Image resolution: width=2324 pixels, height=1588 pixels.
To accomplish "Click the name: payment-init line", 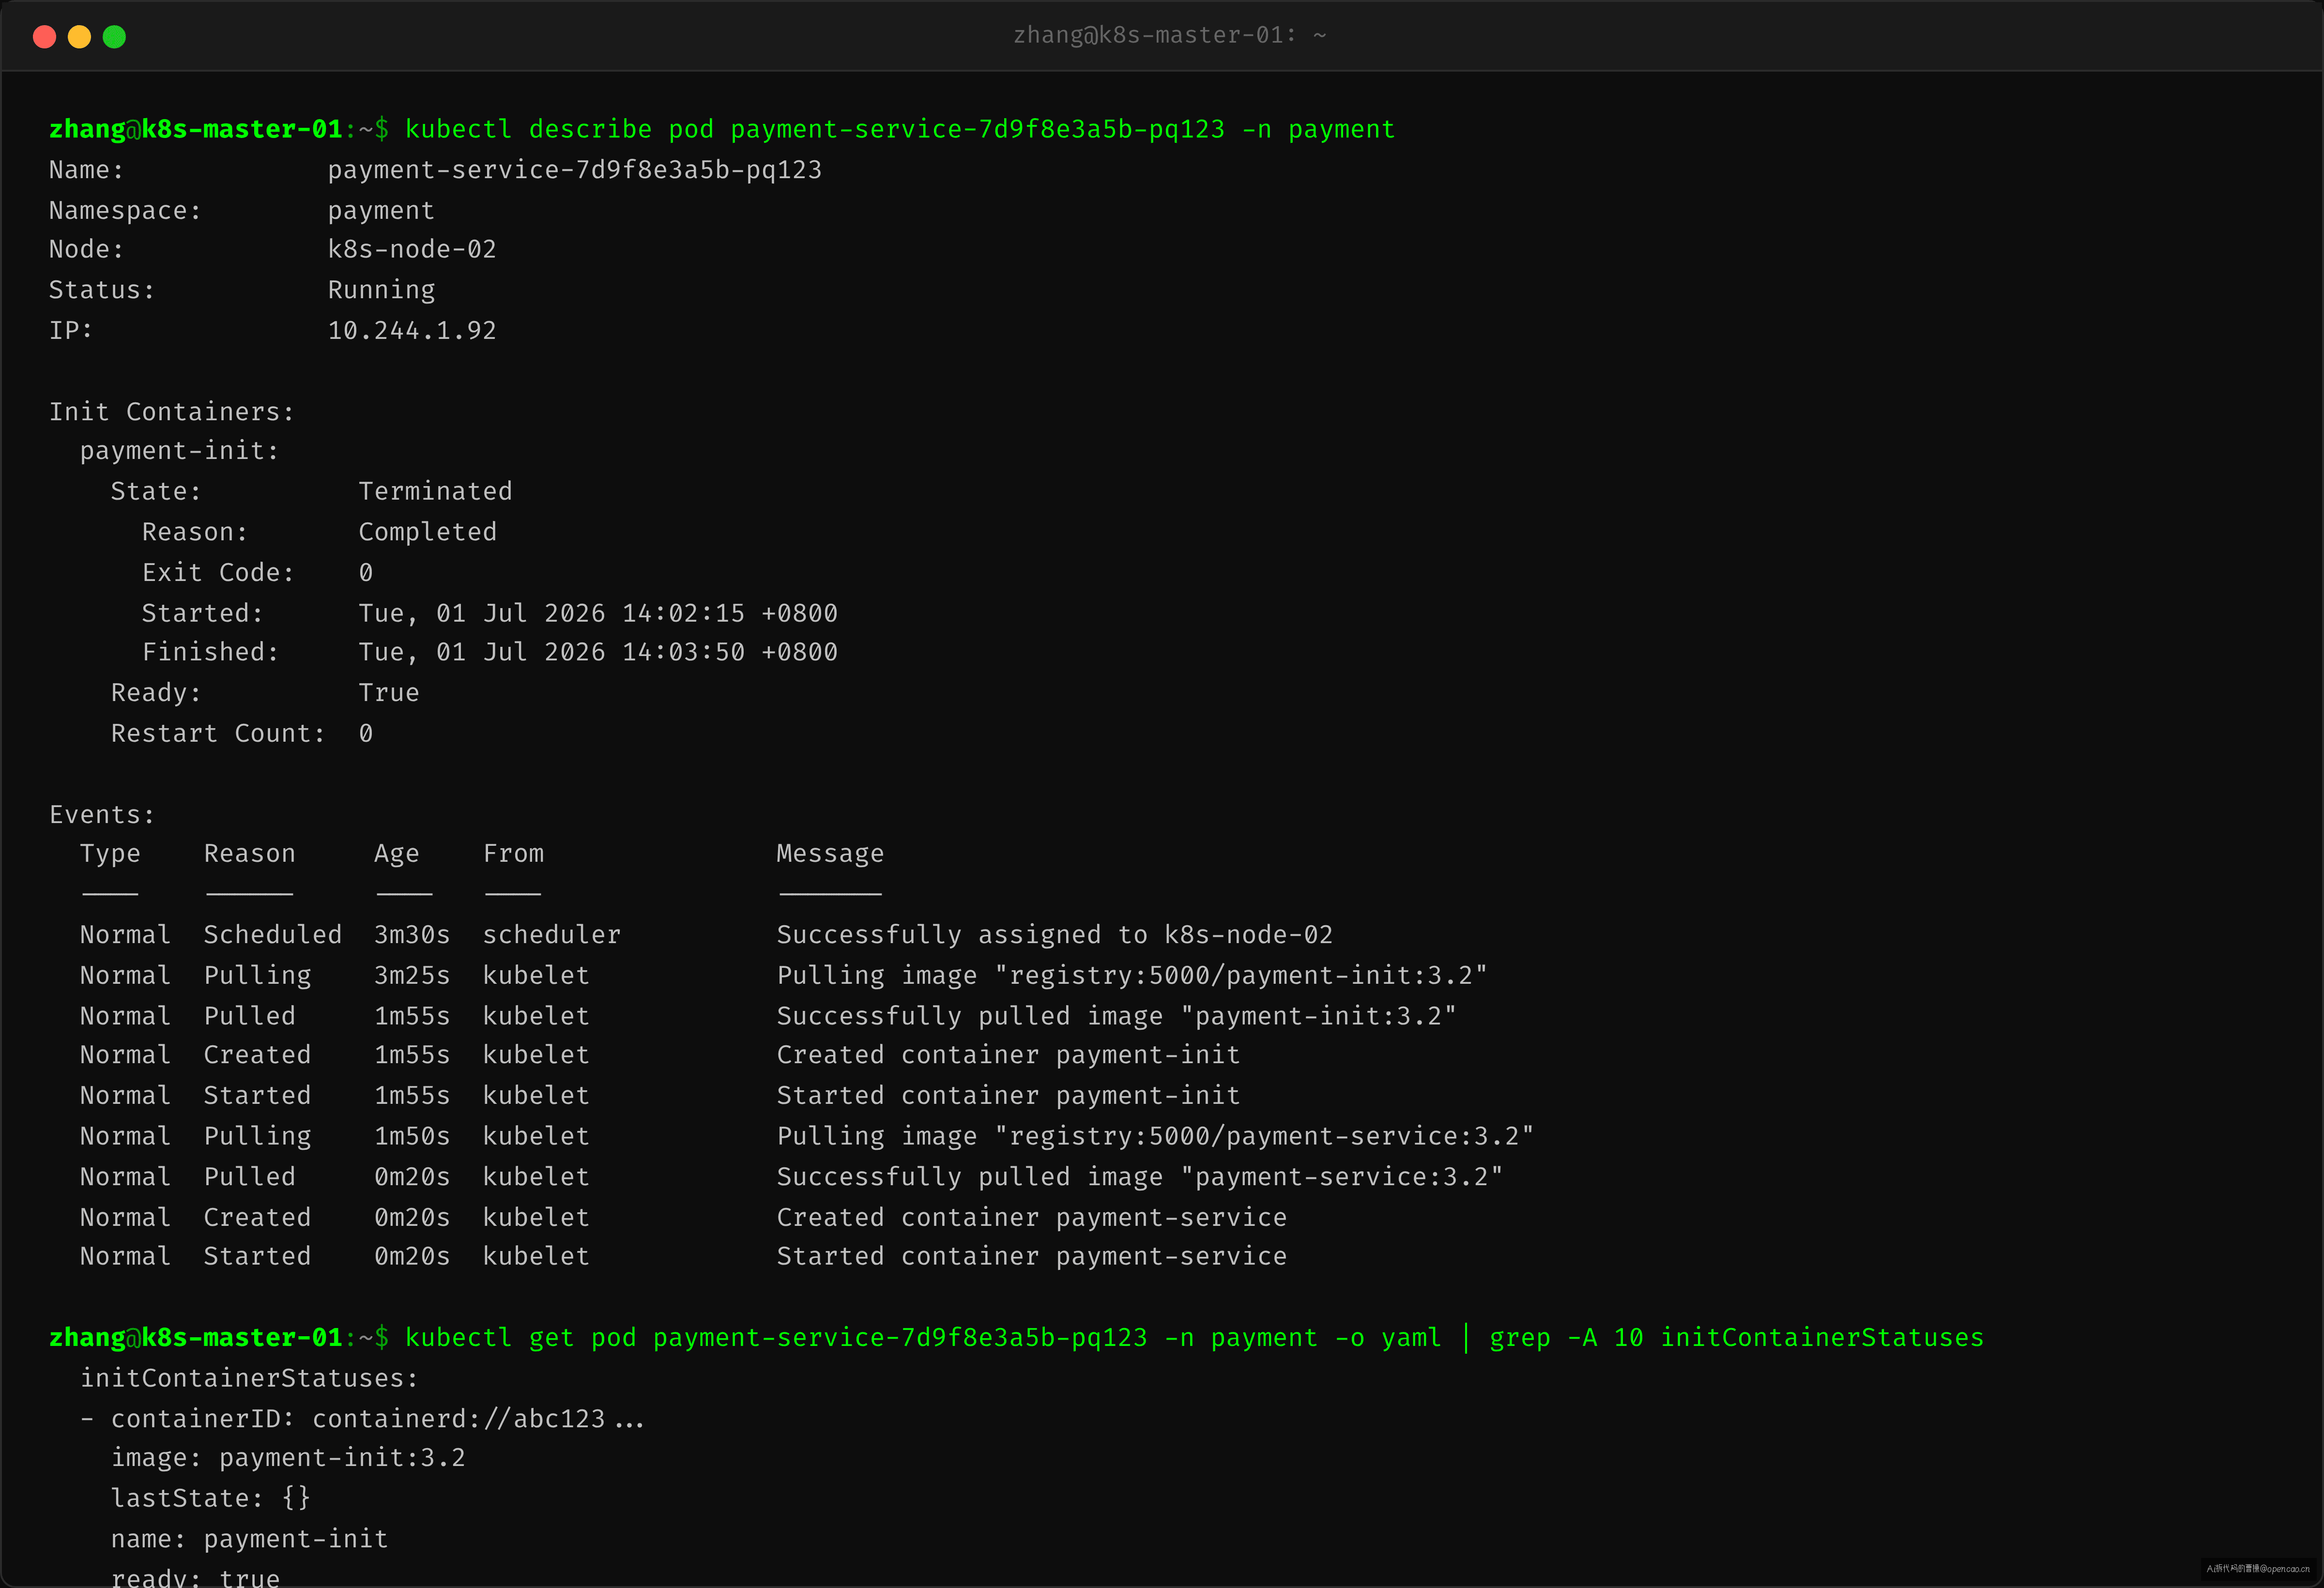I will [249, 1539].
